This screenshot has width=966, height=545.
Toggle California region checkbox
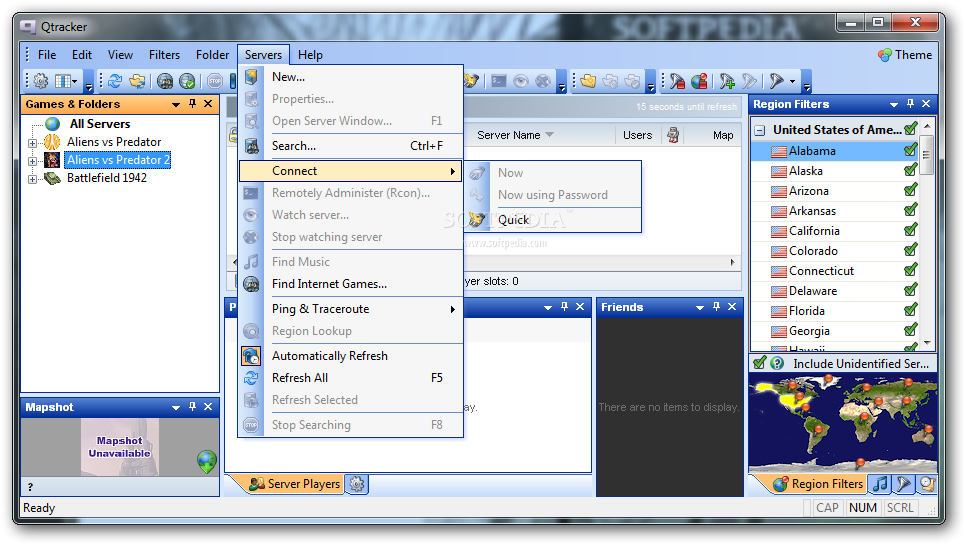[911, 230]
